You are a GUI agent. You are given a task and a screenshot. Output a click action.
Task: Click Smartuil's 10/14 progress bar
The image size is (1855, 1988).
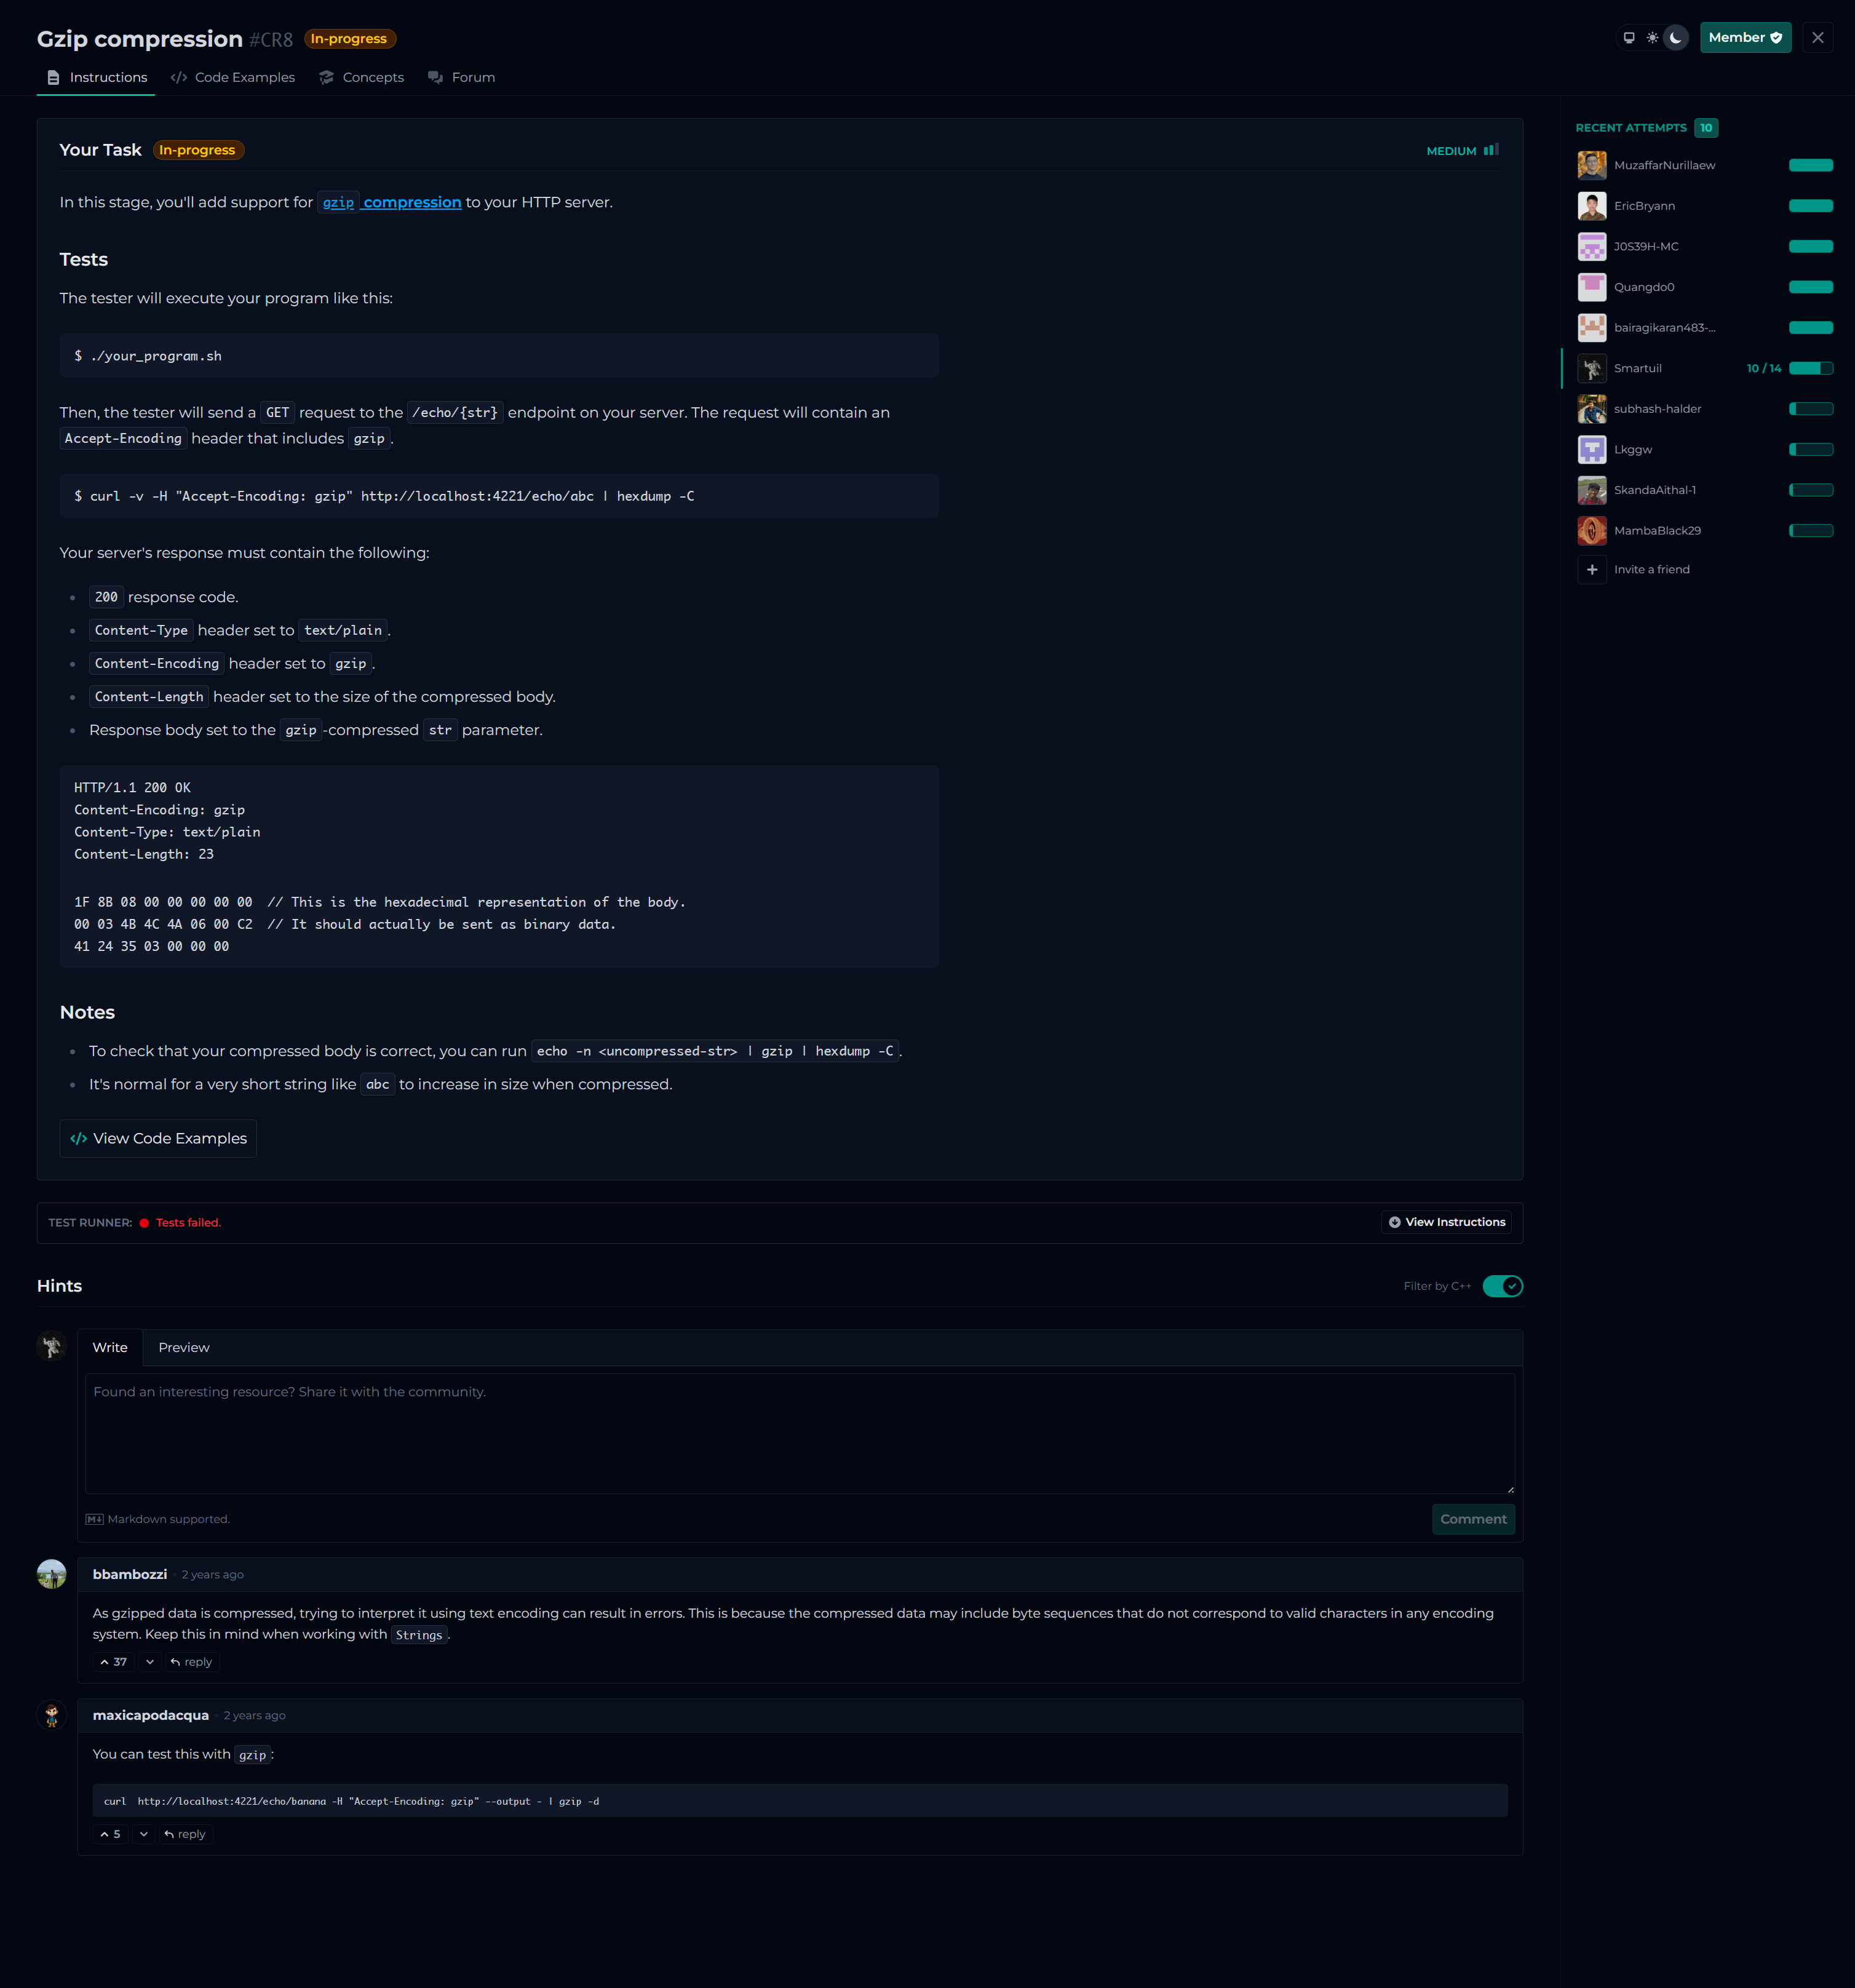pyautogui.click(x=1810, y=368)
